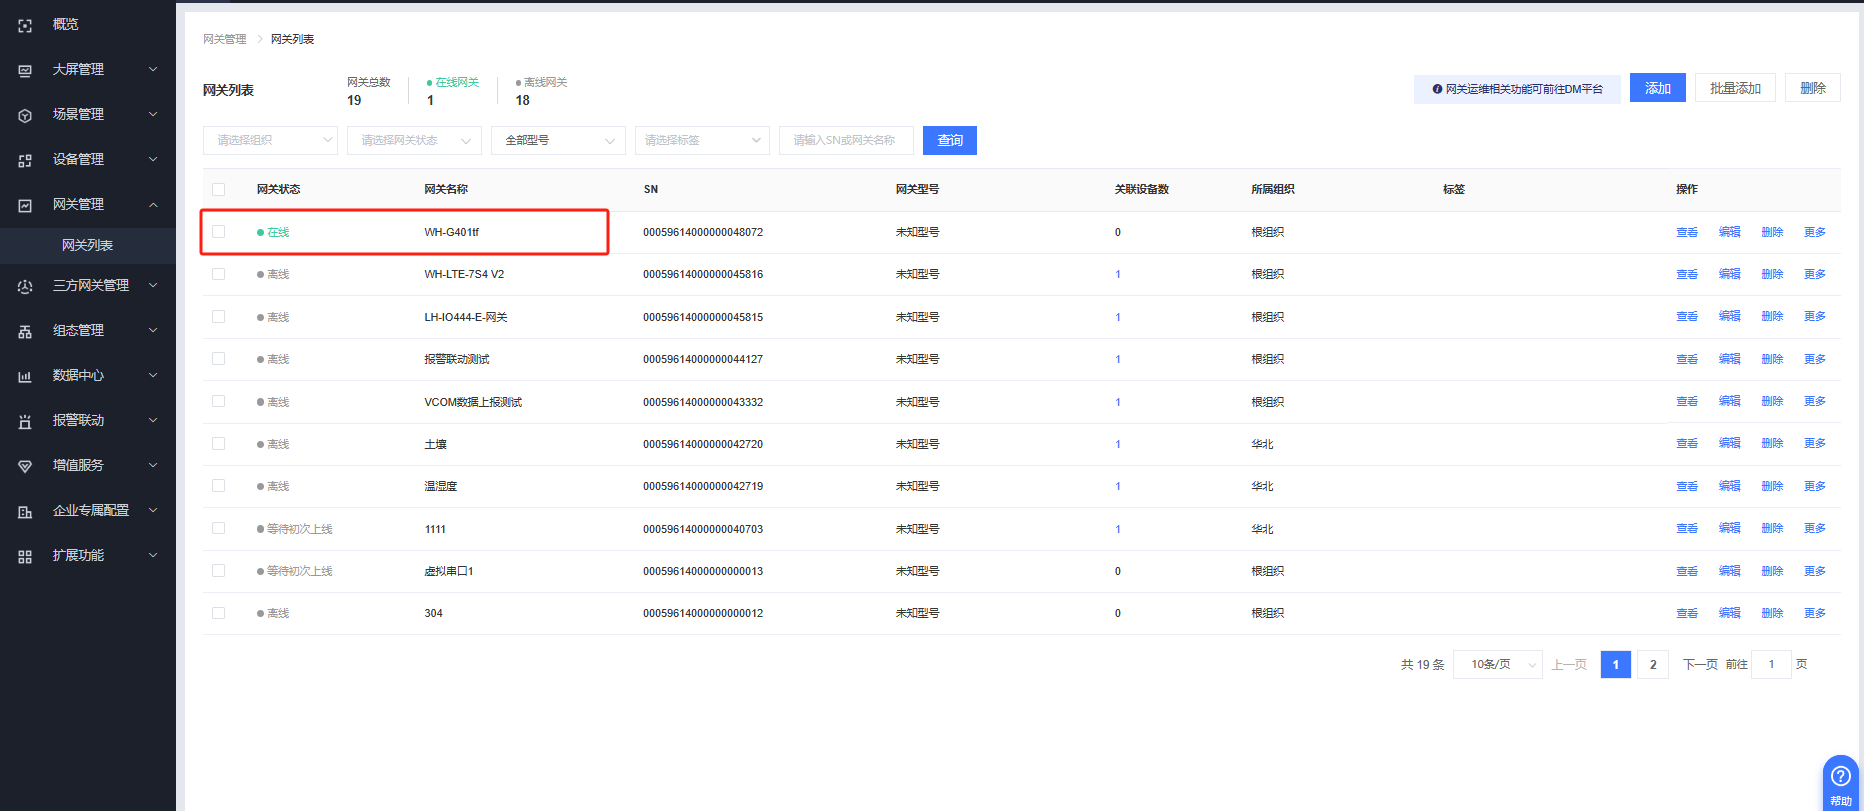Toggle the select-all checkbox in table header
The width and height of the screenshot is (1864, 811).
(x=218, y=189)
